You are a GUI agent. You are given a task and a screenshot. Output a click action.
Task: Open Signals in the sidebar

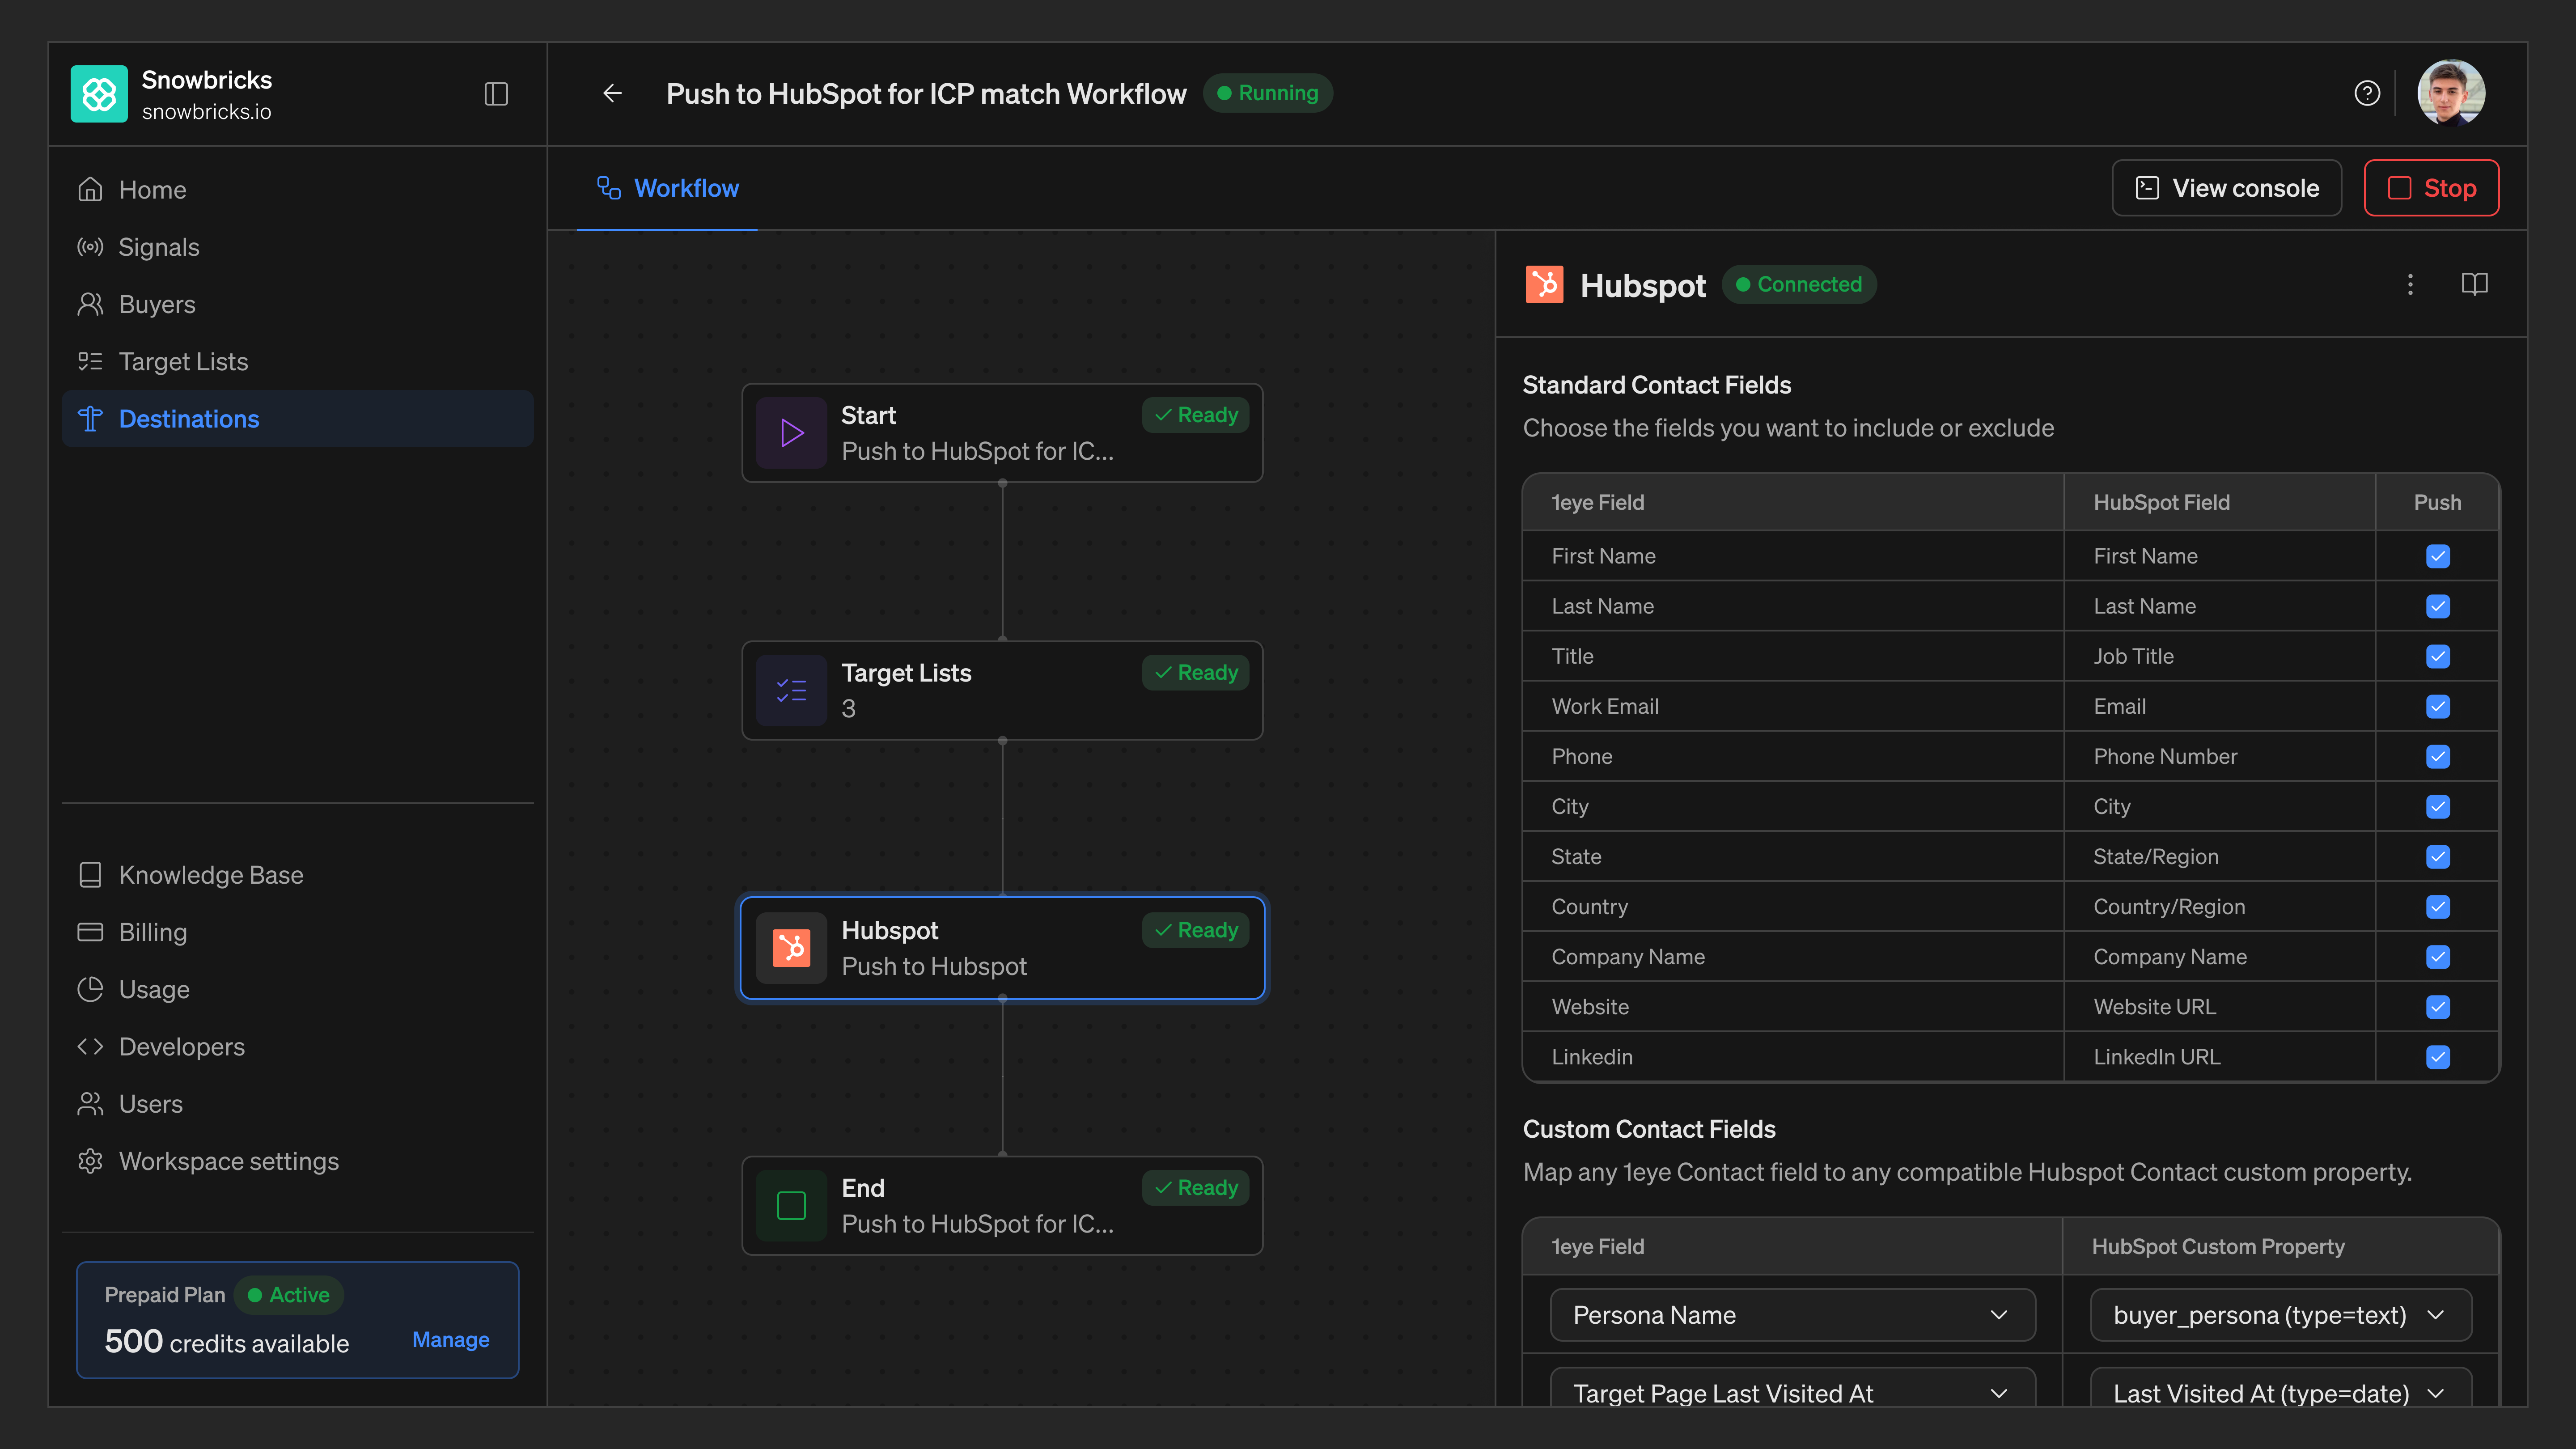pyautogui.click(x=297, y=247)
